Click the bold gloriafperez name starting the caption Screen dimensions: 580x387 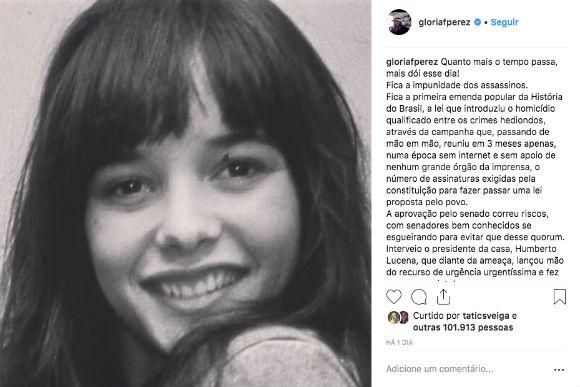tap(412, 62)
